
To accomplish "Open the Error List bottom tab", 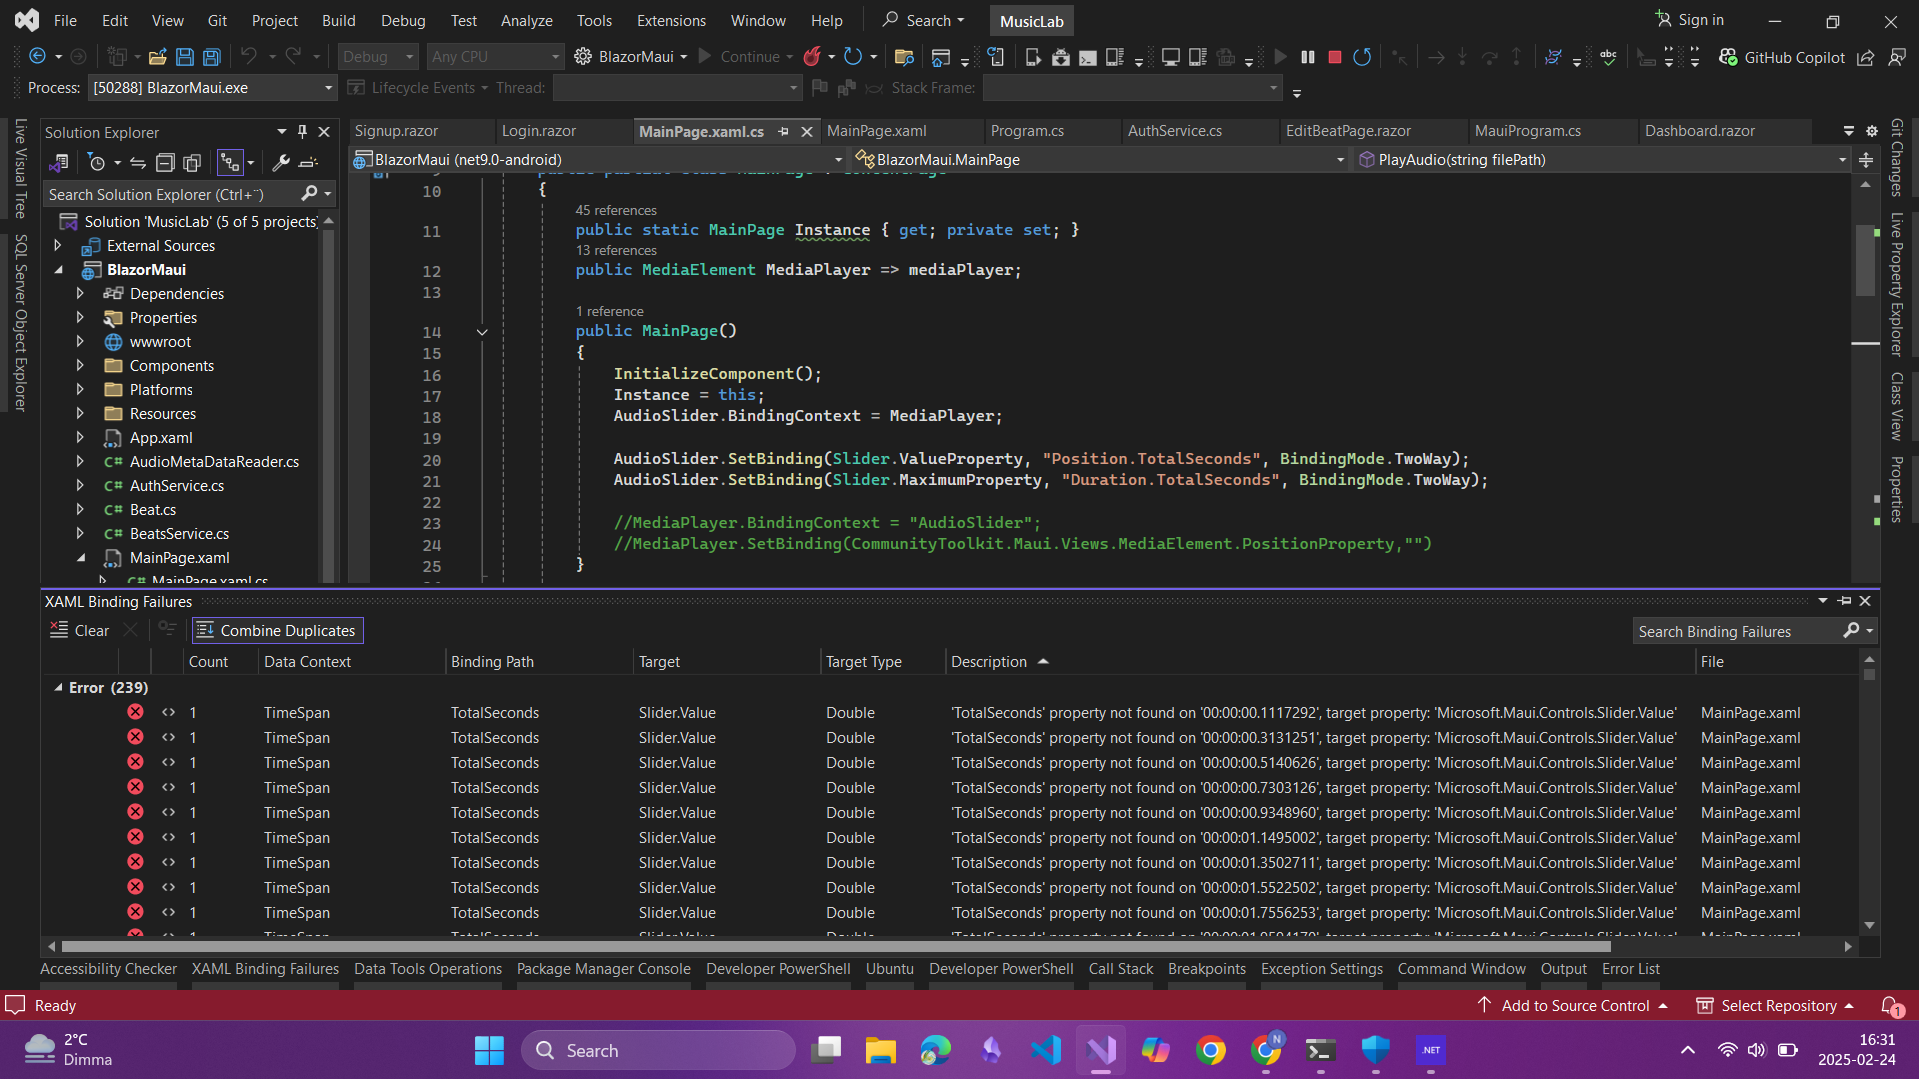I will point(1630,969).
